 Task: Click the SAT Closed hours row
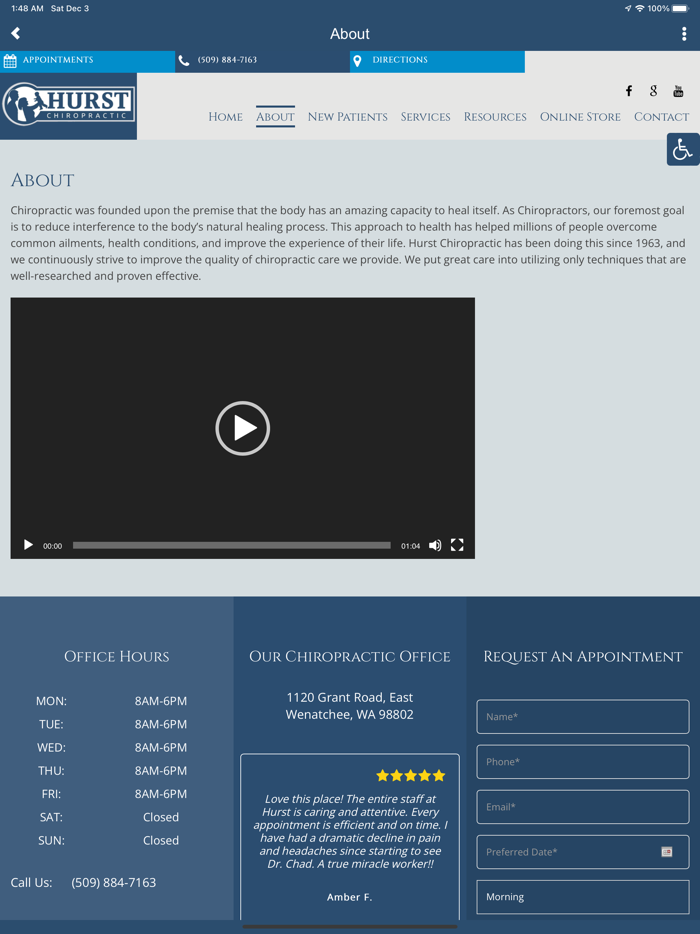(110, 817)
